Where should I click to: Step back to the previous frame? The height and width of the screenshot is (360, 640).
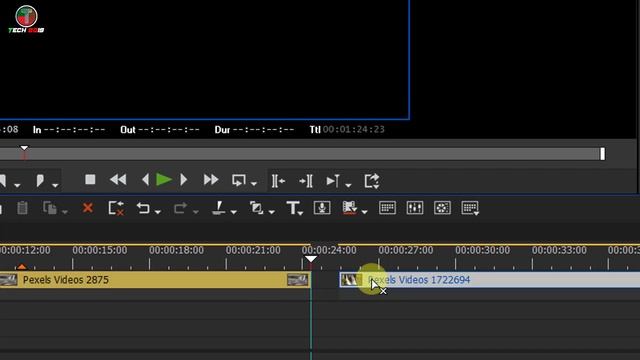tap(145, 180)
